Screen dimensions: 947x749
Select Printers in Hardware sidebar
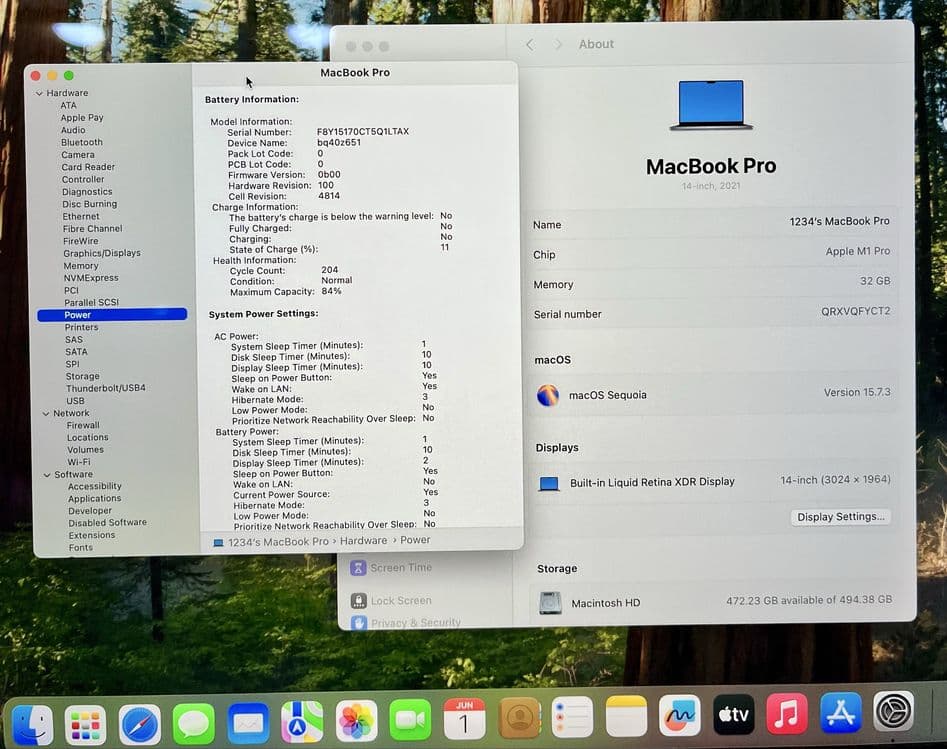point(82,327)
